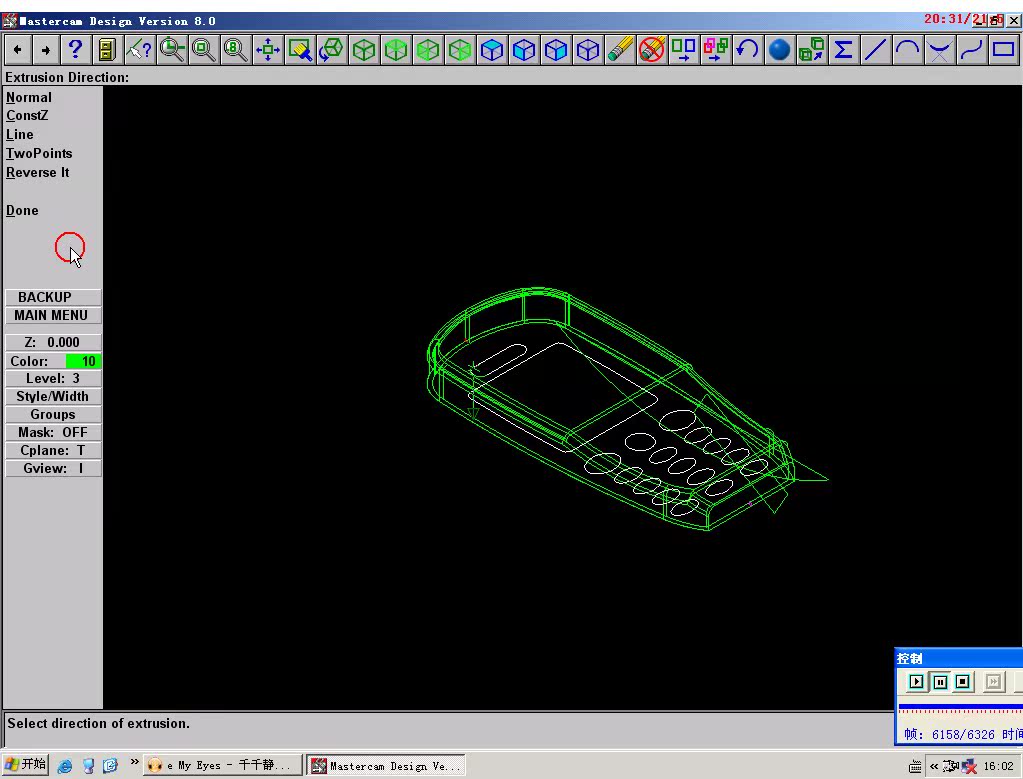Select the Create arc tool
The height and width of the screenshot is (779, 1023).
click(x=908, y=50)
